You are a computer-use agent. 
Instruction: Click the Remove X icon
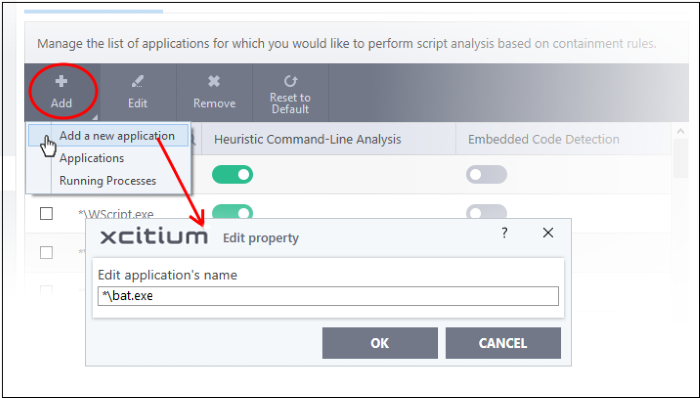[x=214, y=81]
